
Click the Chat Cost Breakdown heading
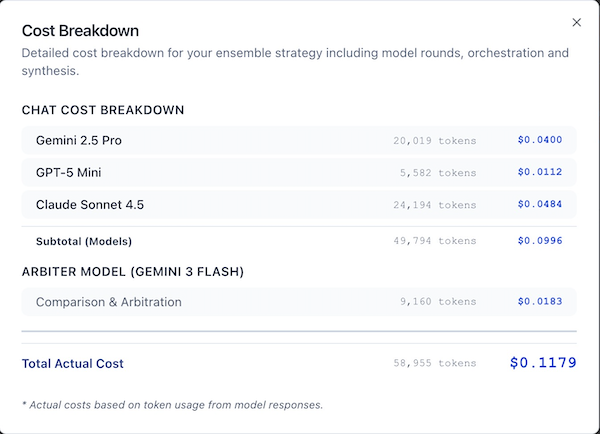pos(103,110)
